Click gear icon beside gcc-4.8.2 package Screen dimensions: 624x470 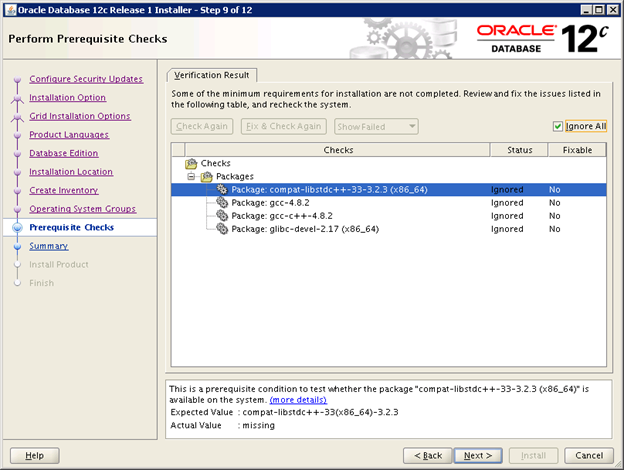222,203
